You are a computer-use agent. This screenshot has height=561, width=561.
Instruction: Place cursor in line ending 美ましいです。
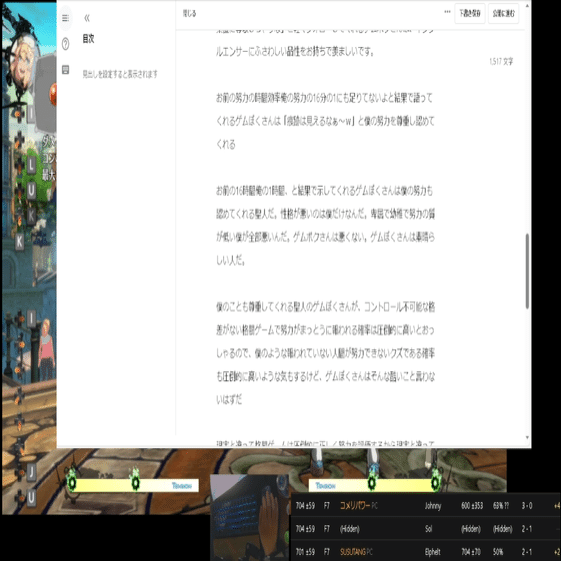(x=296, y=52)
